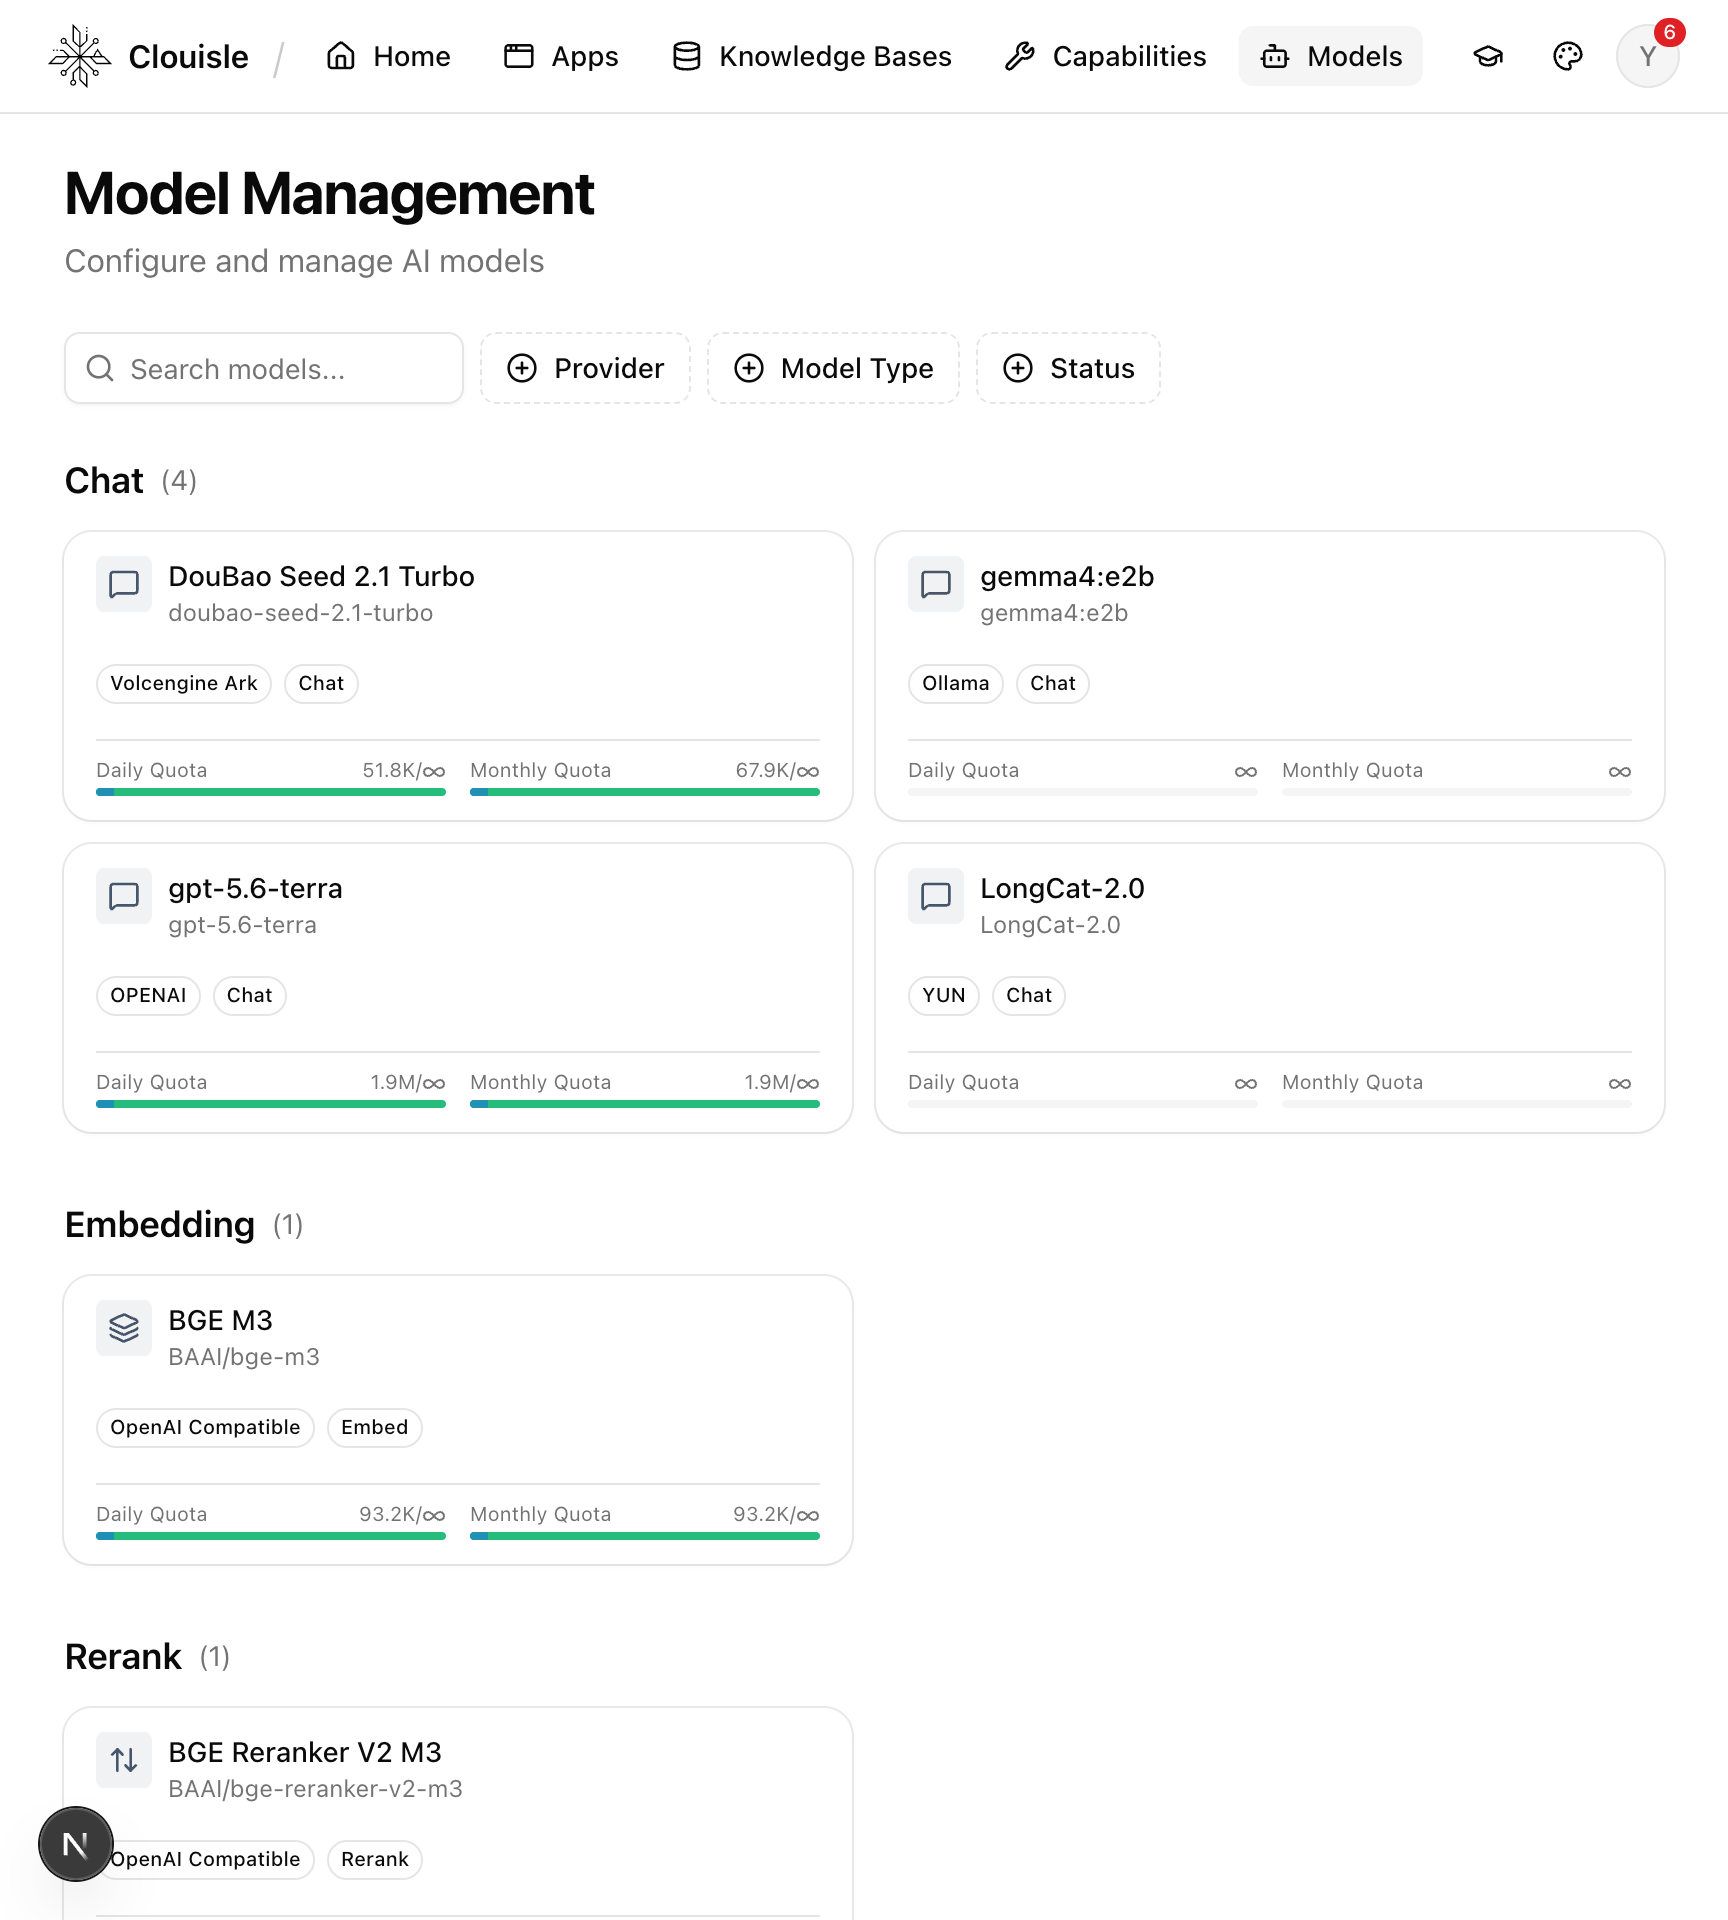Open the Apps section
The image size is (1728, 1920).
point(561,56)
